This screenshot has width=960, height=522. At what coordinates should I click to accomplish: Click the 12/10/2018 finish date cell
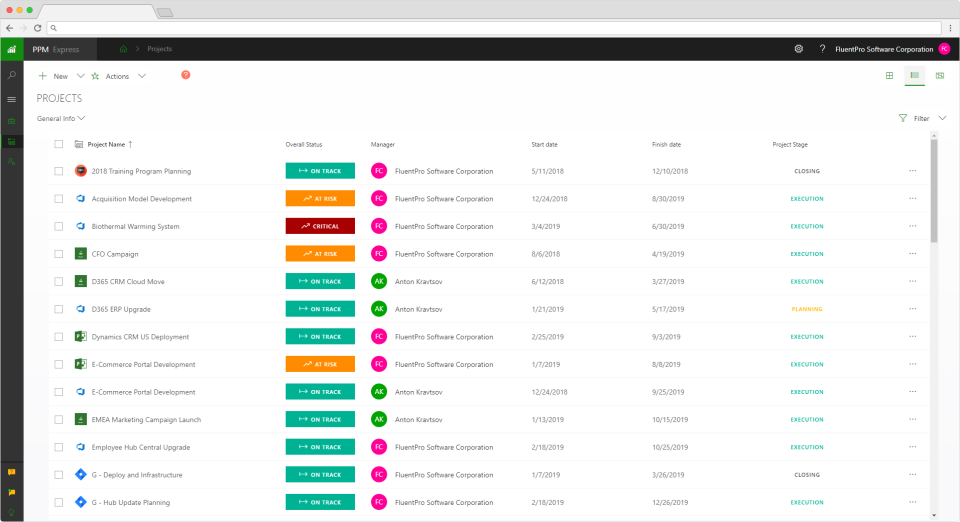click(670, 171)
